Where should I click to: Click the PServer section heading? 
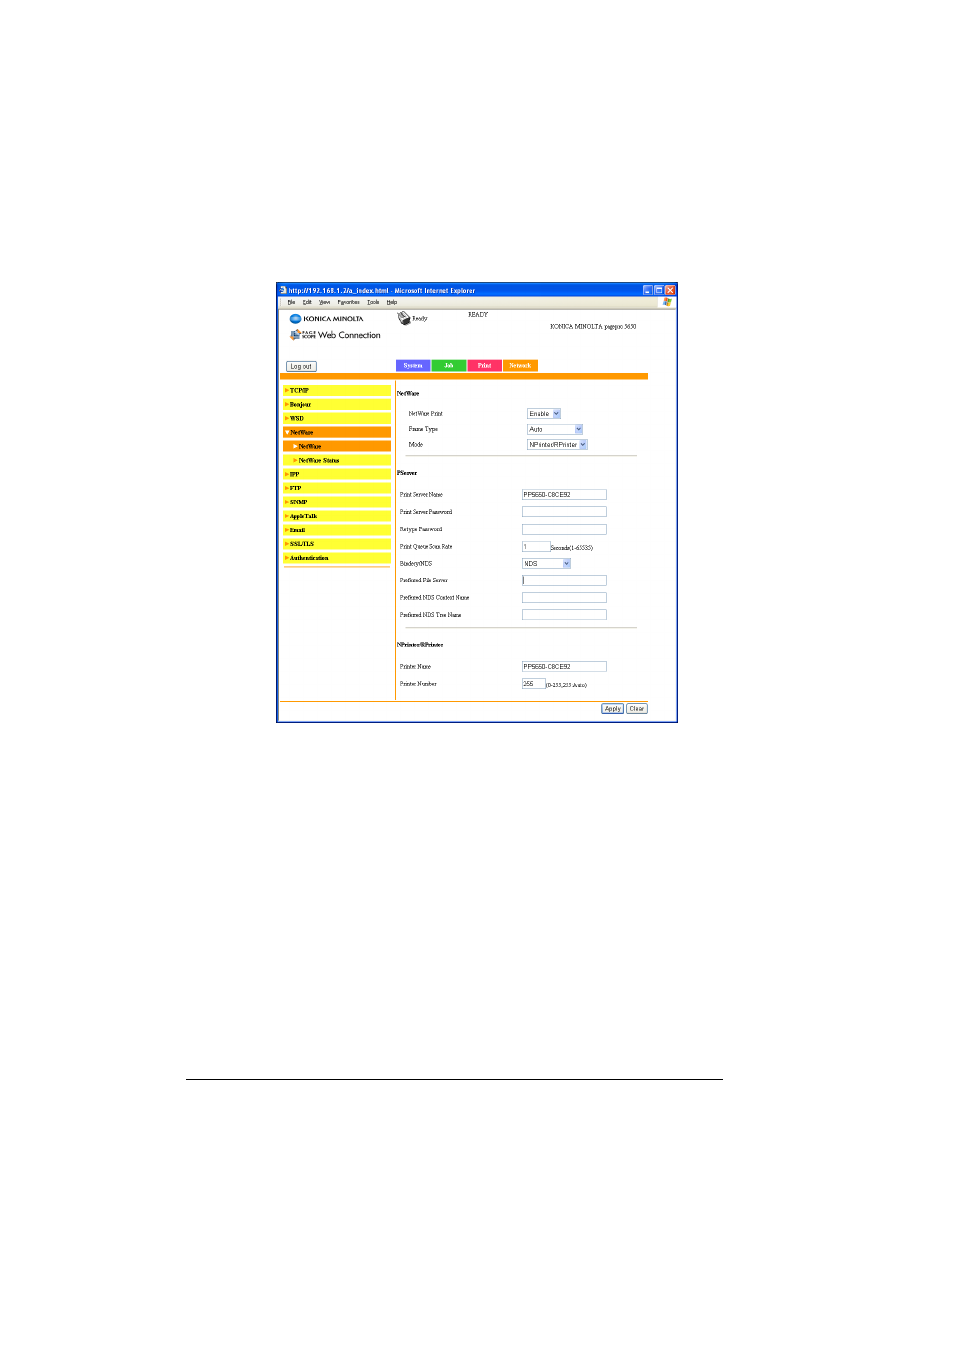(x=407, y=473)
